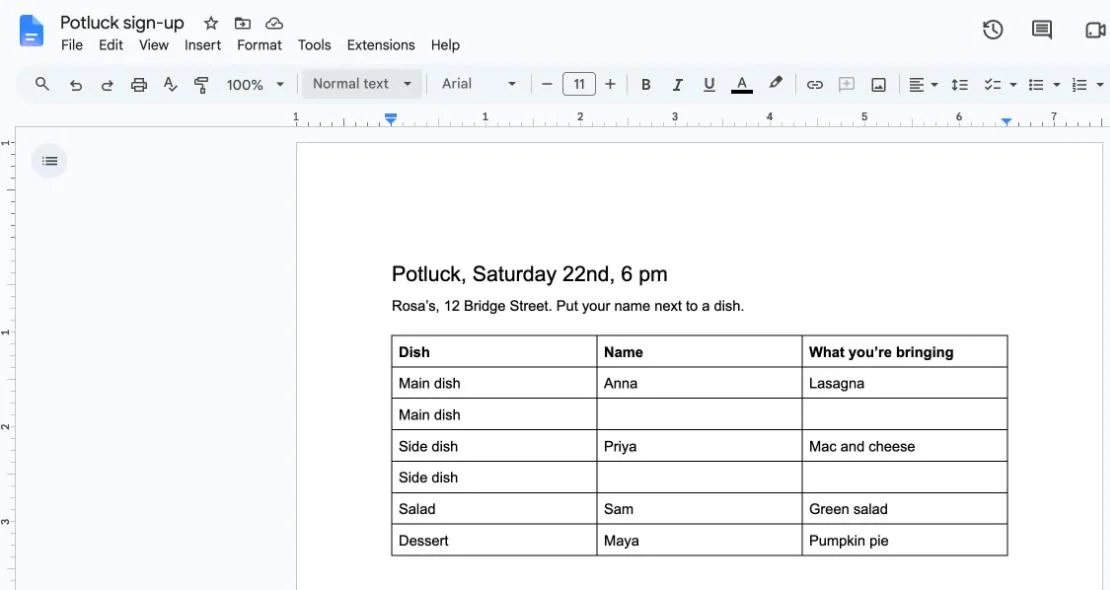Rename the Potluck sign-up title
The width and height of the screenshot is (1110, 590).
[122, 23]
